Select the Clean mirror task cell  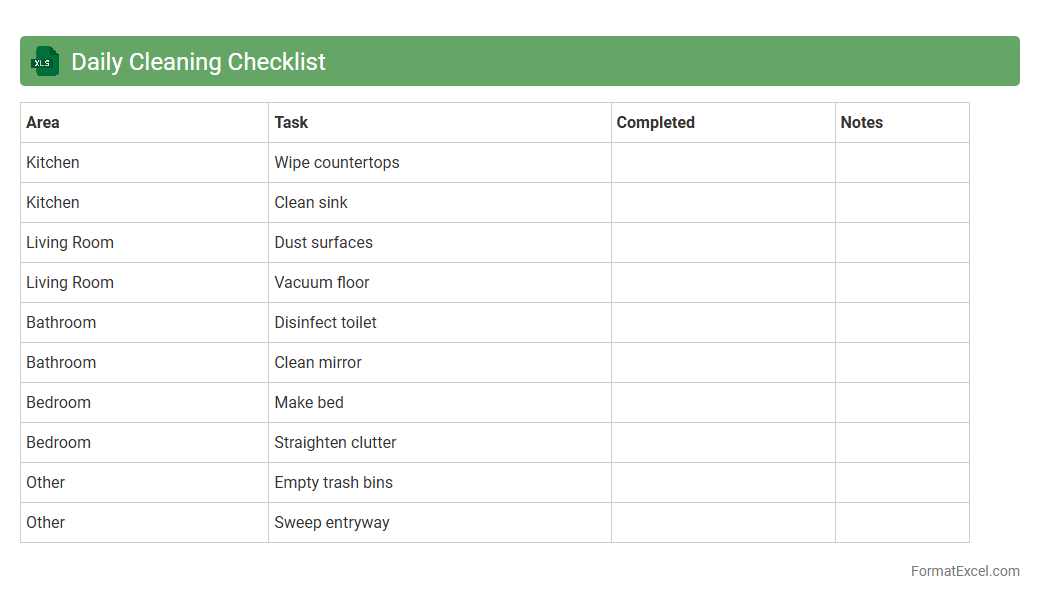tap(318, 362)
